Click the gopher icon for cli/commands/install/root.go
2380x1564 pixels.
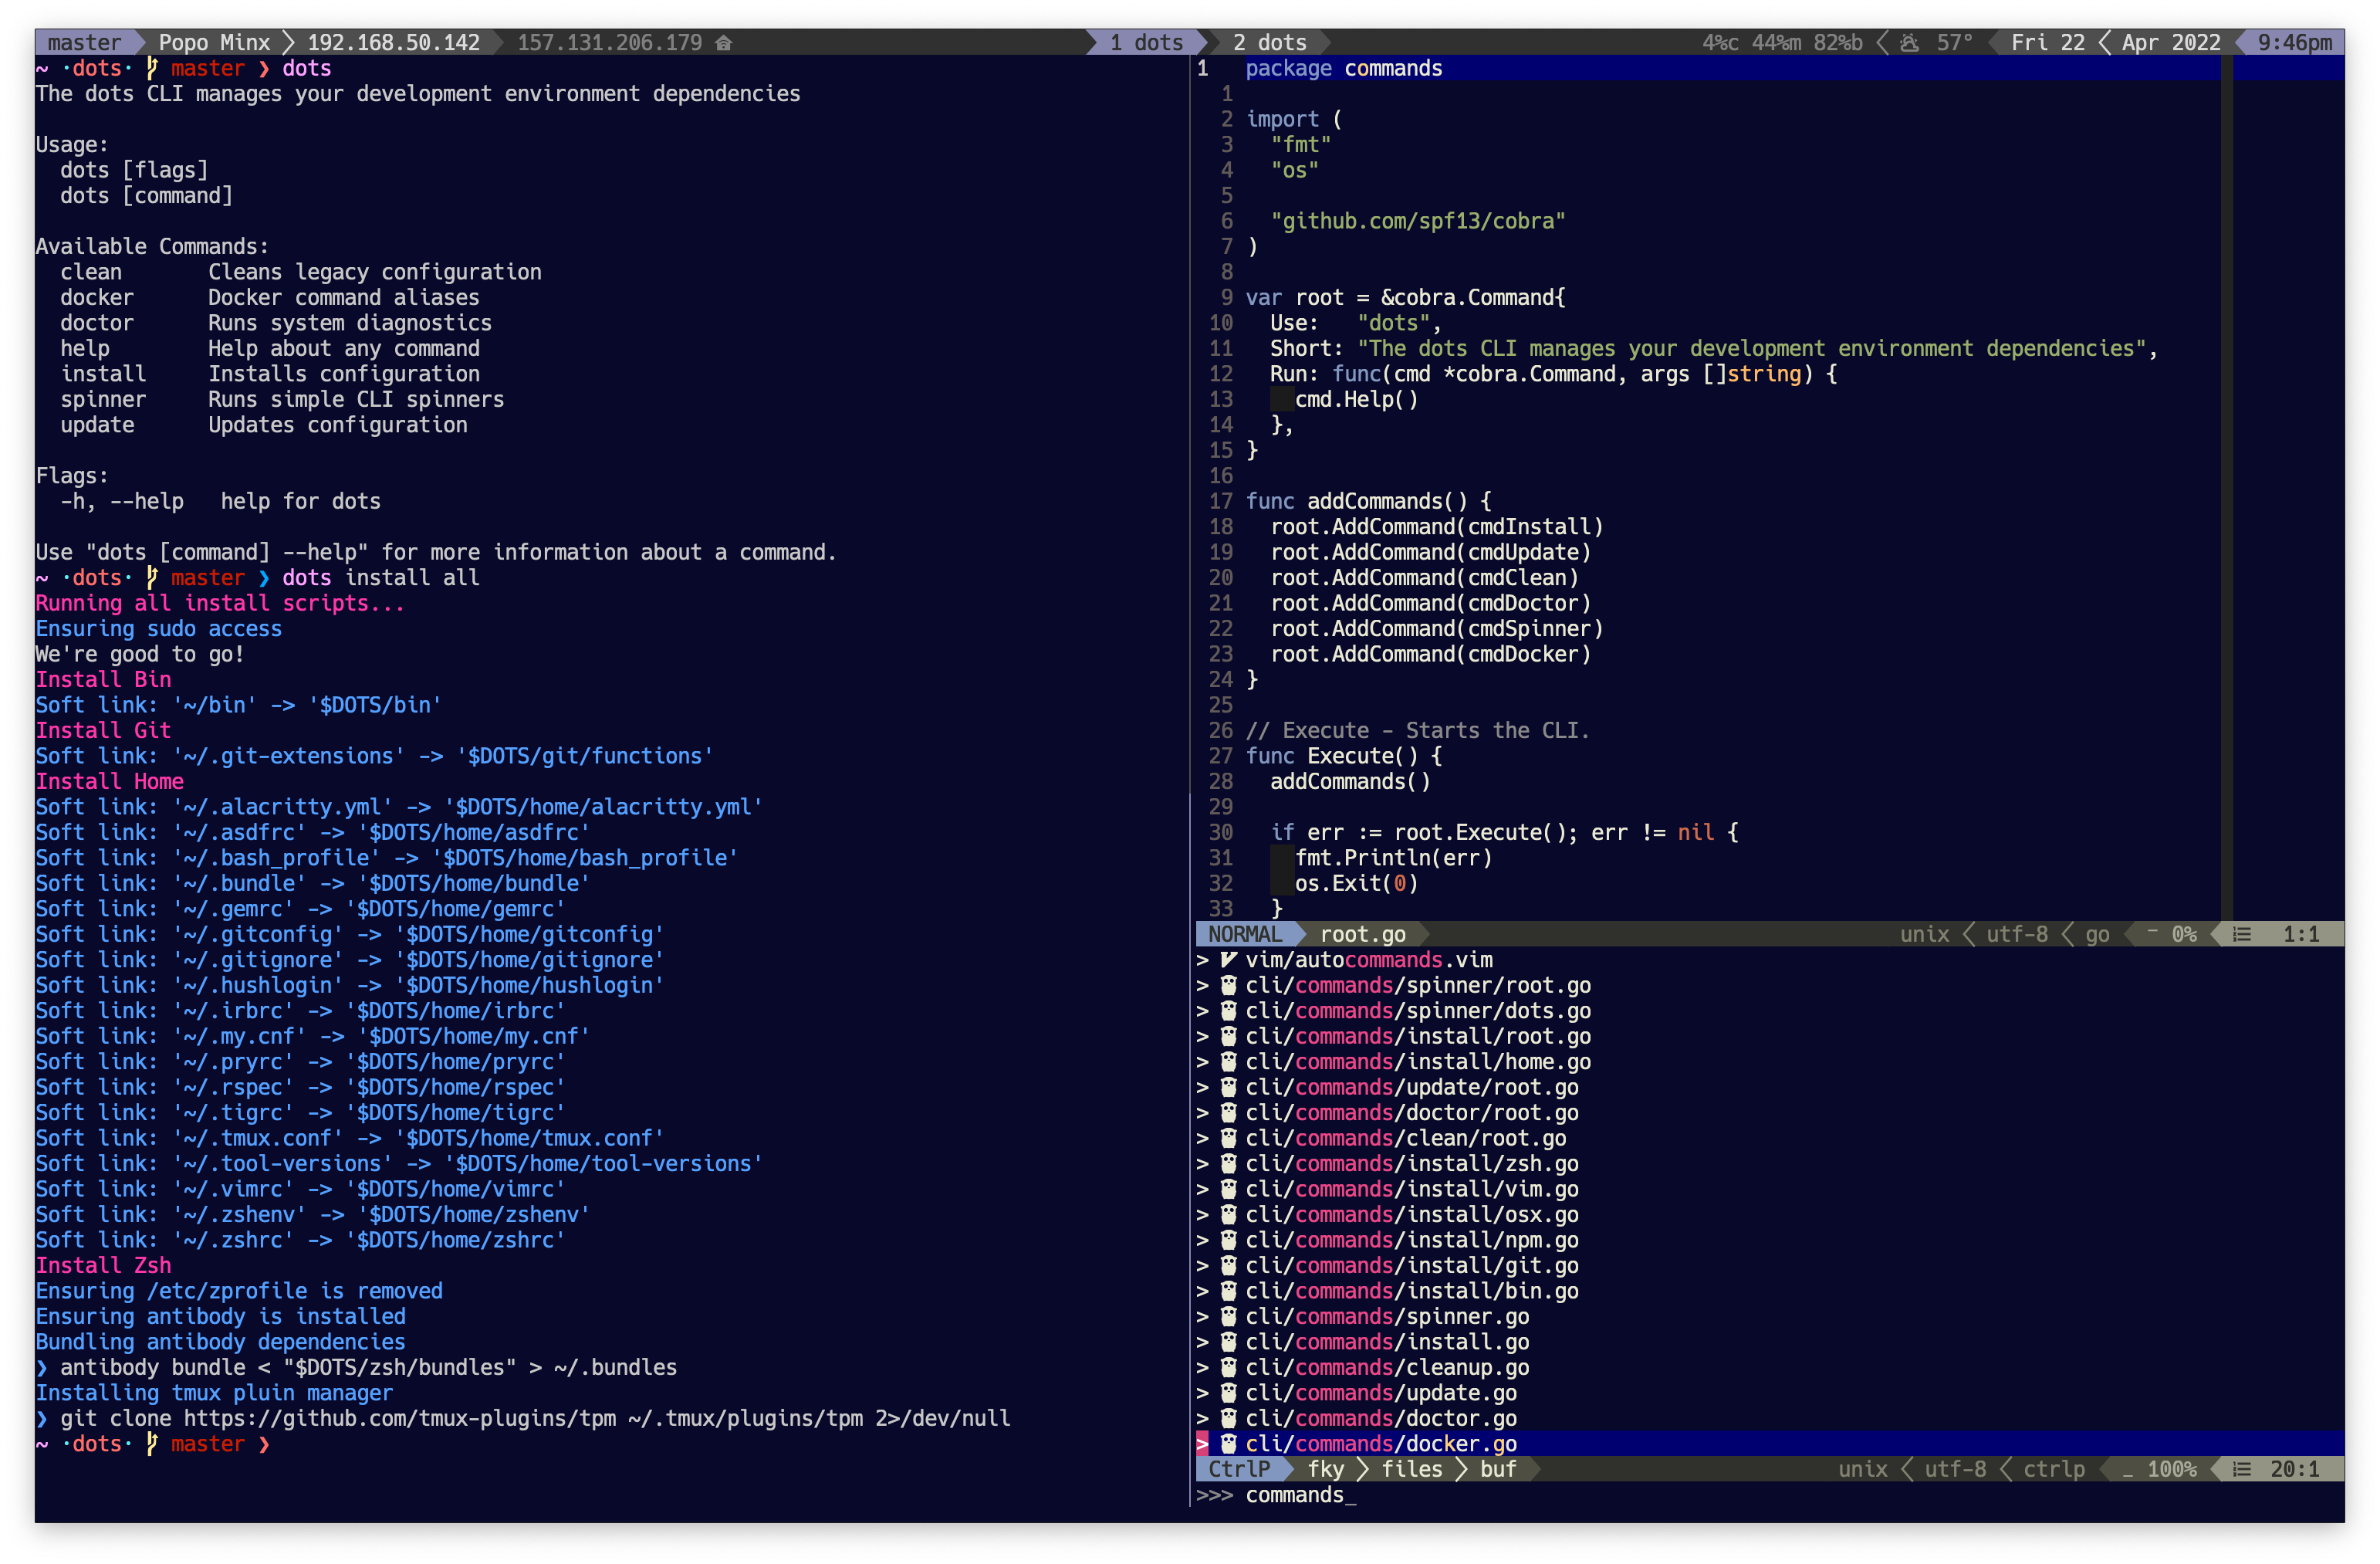click(1228, 1036)
